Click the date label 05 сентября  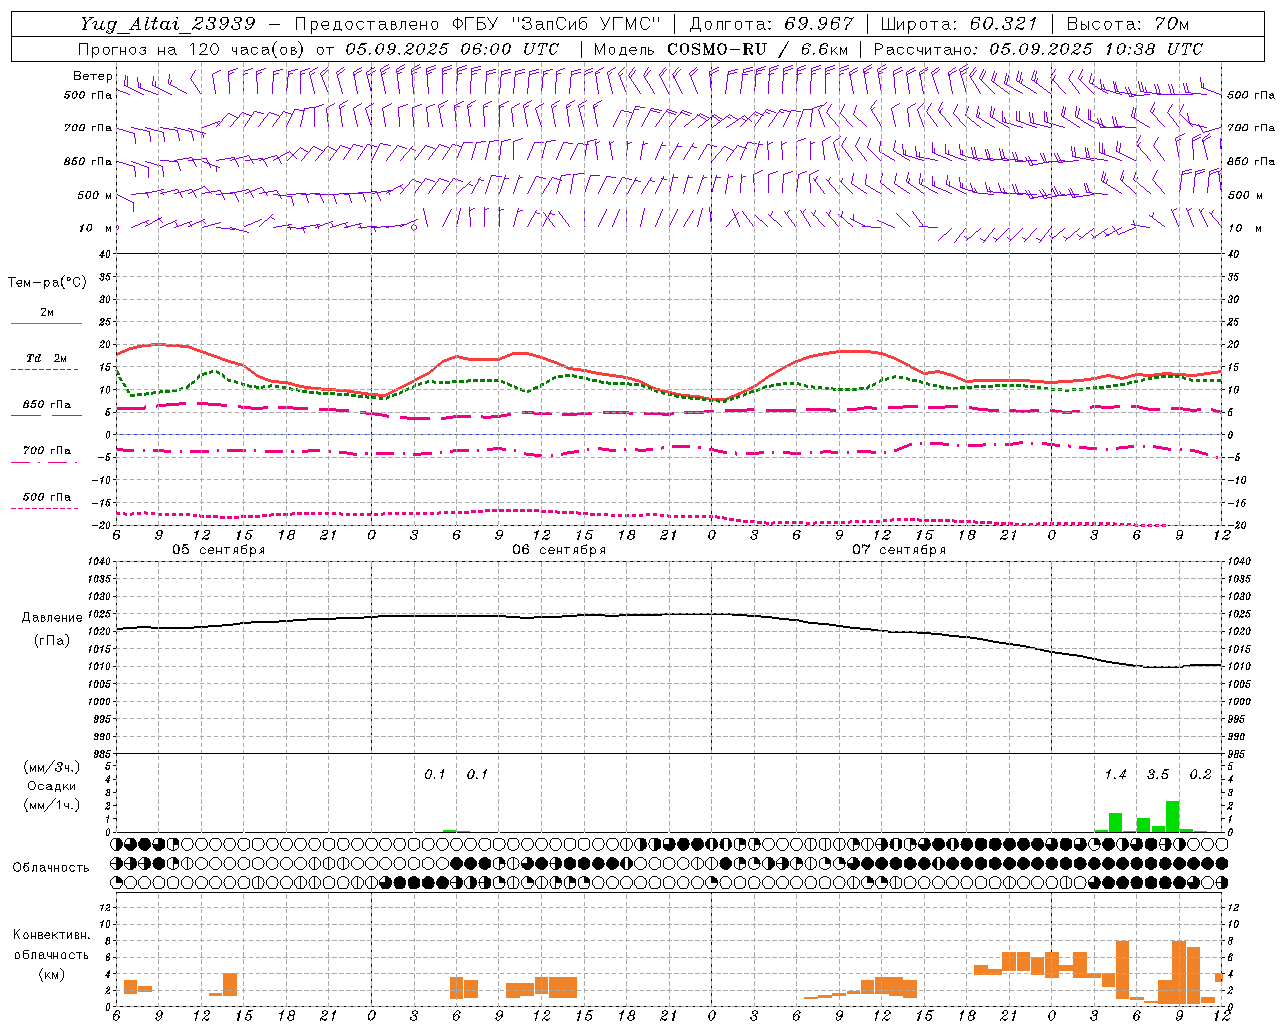(218, 550)
